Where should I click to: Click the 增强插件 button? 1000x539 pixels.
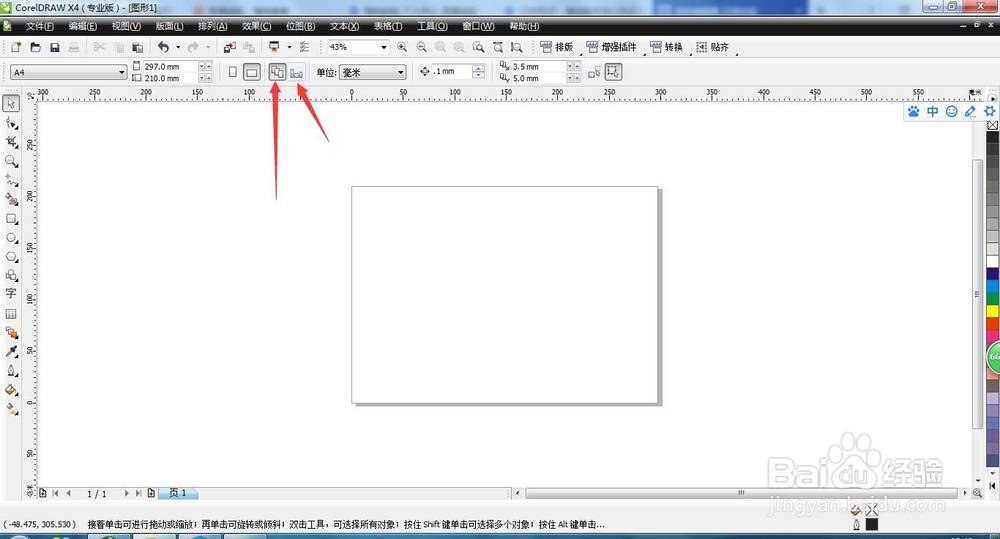click(x=611, y=47)
